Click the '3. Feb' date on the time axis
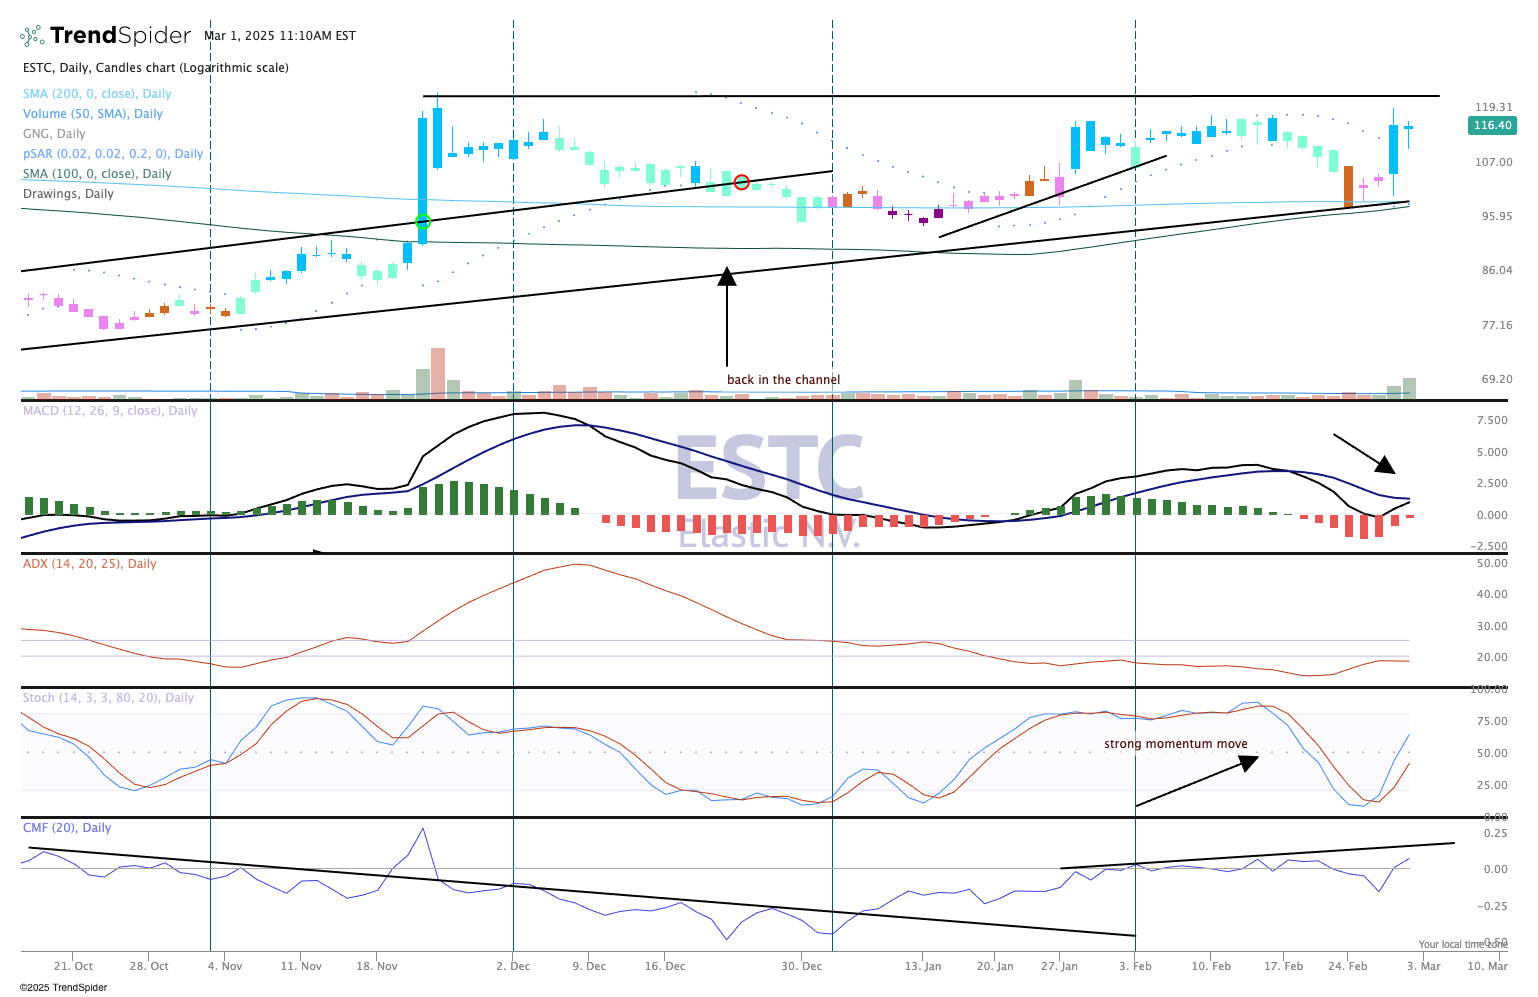 [x=1135, y=966]
